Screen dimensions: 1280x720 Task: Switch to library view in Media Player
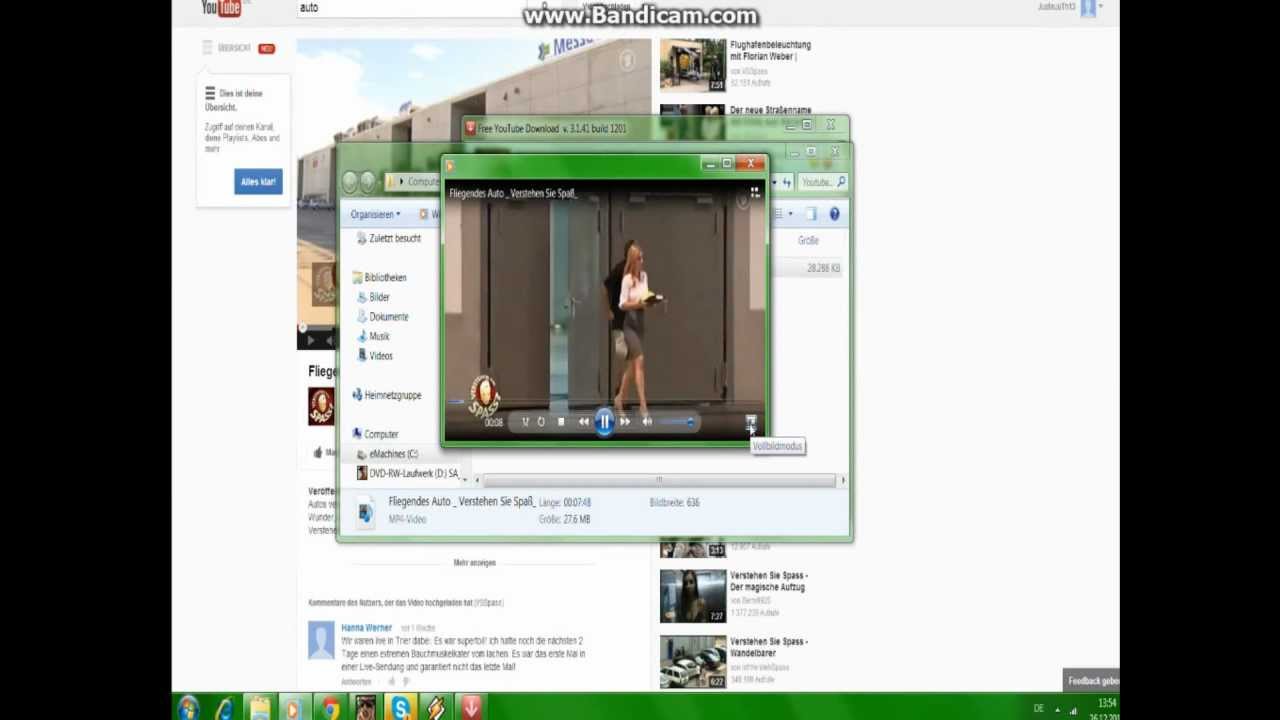(755, 192)
